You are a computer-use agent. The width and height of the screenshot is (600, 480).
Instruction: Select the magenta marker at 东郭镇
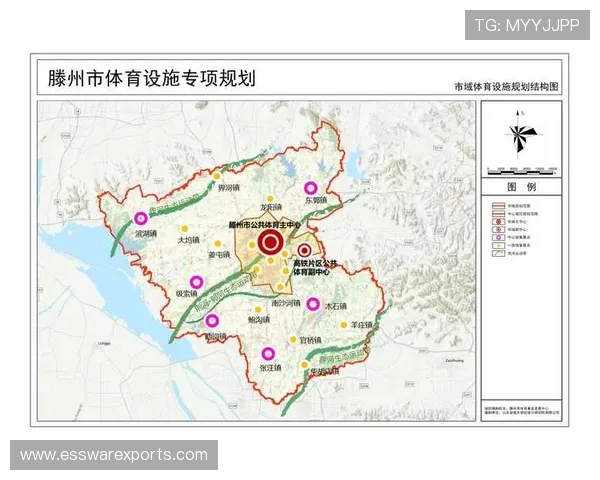(311, 188)
